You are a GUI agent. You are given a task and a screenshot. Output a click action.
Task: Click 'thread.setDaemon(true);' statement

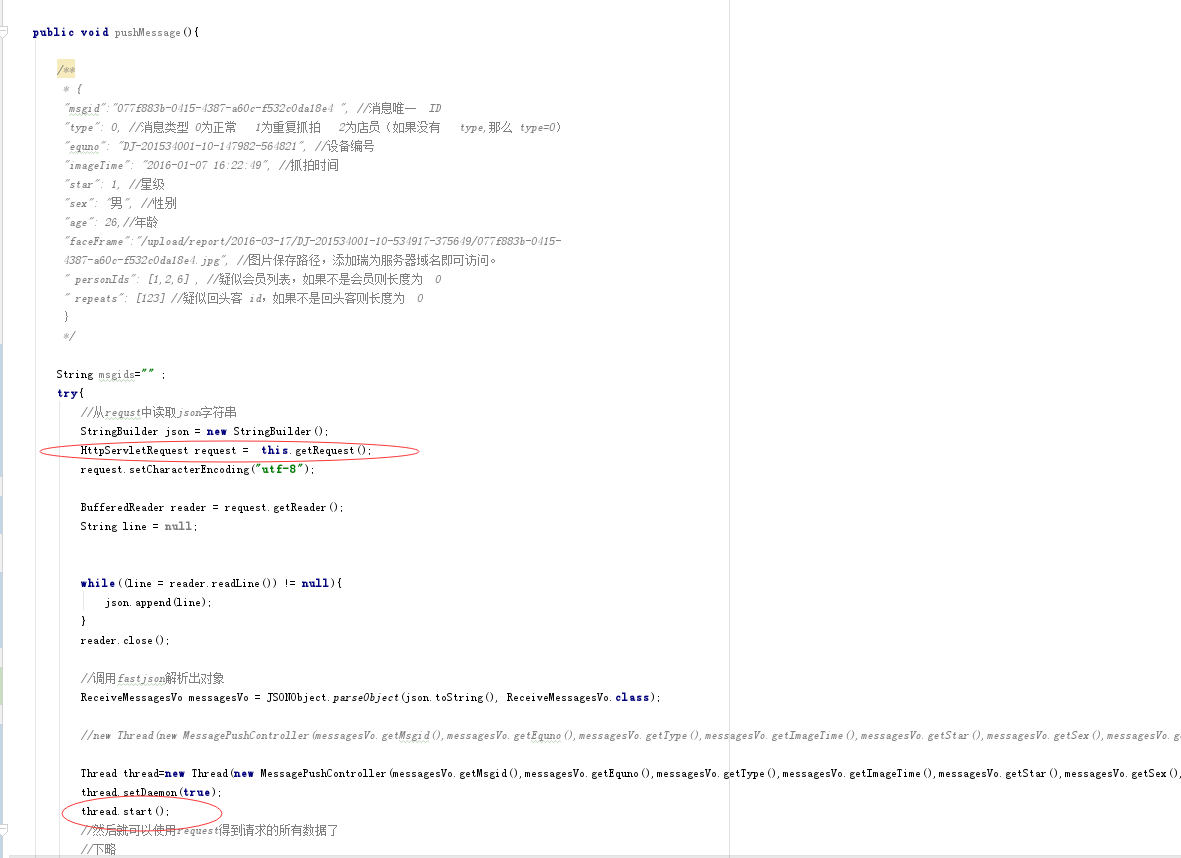pos(151,792)
